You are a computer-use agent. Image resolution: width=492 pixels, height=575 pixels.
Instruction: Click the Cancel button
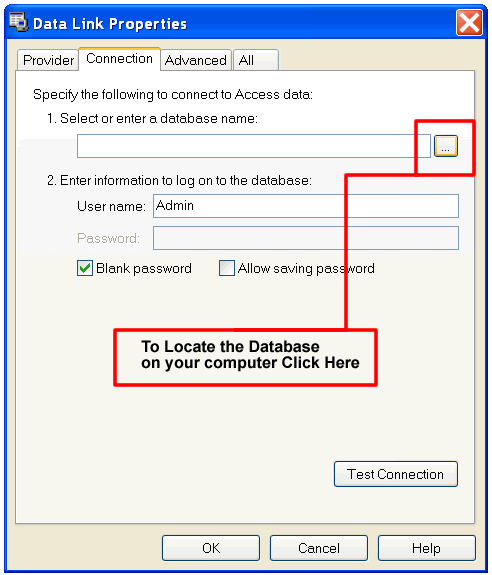coord(319,548)
